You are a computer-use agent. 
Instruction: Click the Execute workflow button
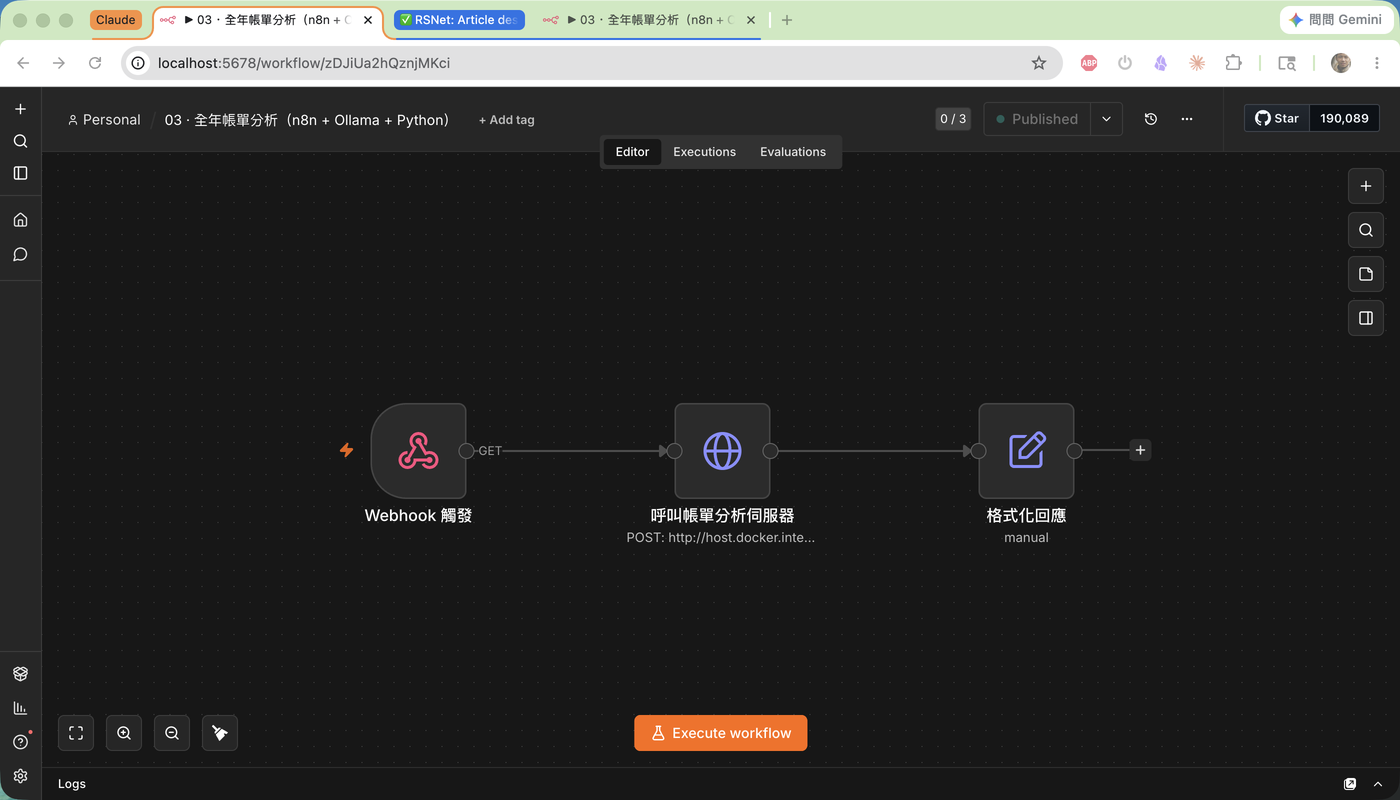pos(720,733)
